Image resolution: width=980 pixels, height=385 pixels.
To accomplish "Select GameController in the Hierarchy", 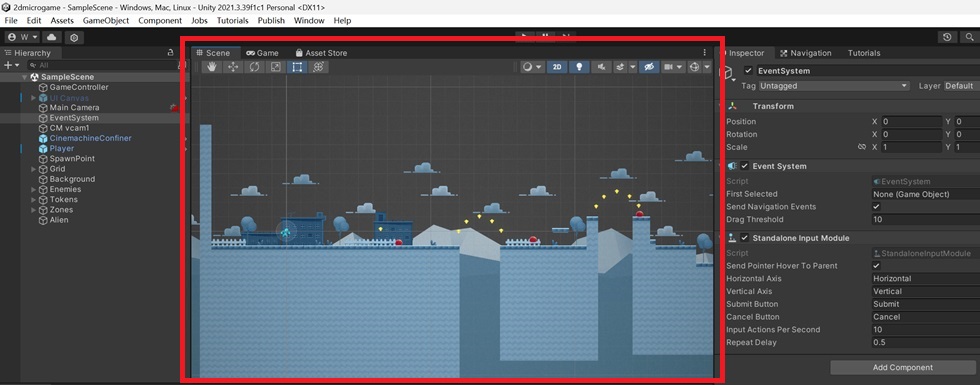I will [x=79, y=87].
